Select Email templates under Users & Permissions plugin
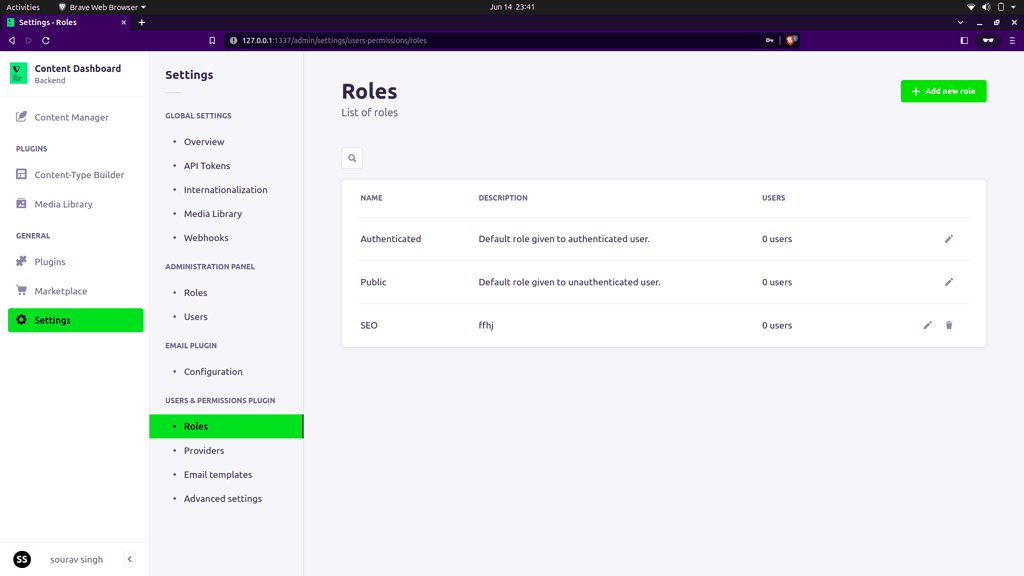The height and width of the screenshot is (576, 1024). pyautogui.click(x=216, y=474)
